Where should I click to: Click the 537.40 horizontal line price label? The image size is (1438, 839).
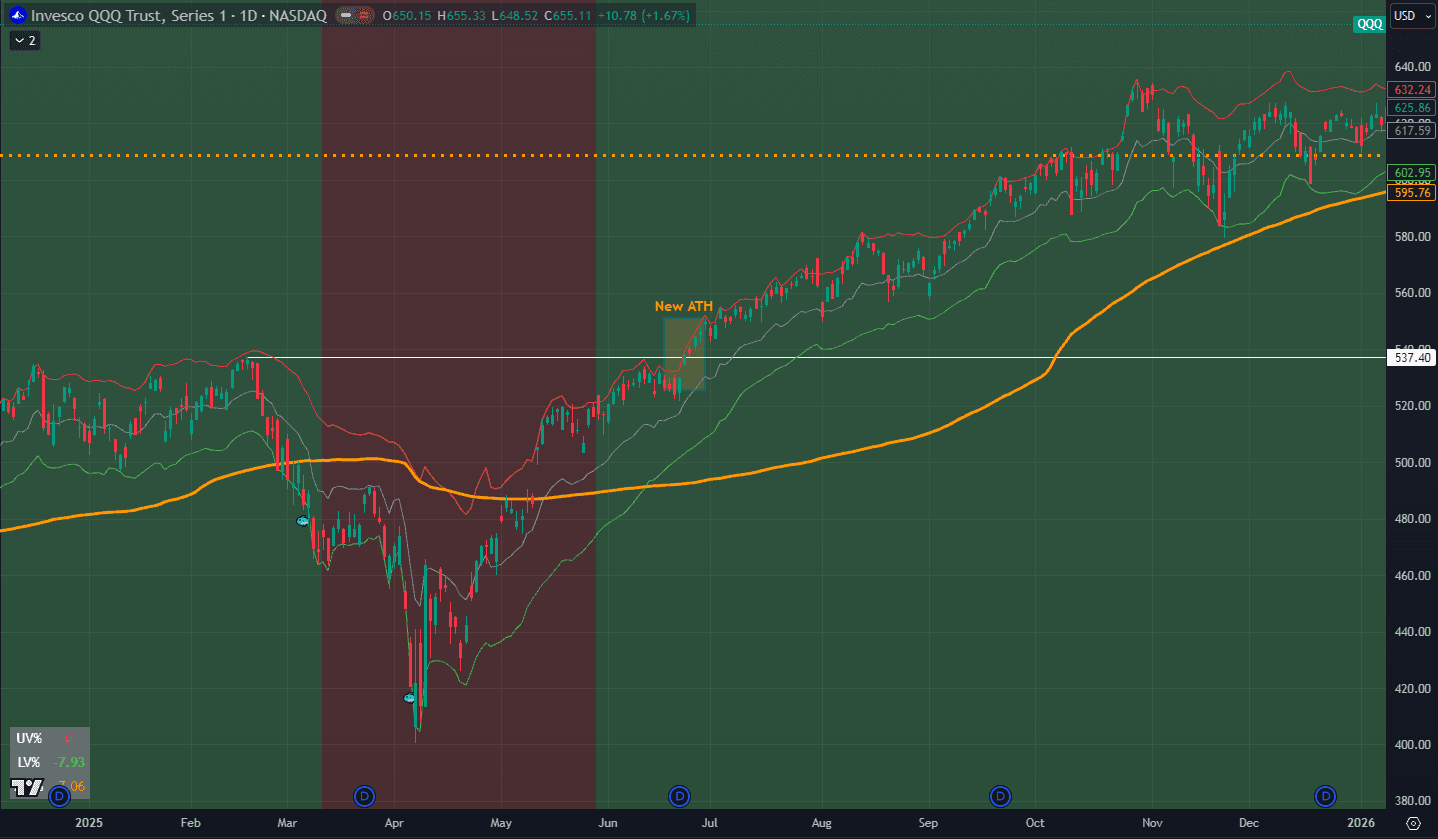tap(1412, 358)
